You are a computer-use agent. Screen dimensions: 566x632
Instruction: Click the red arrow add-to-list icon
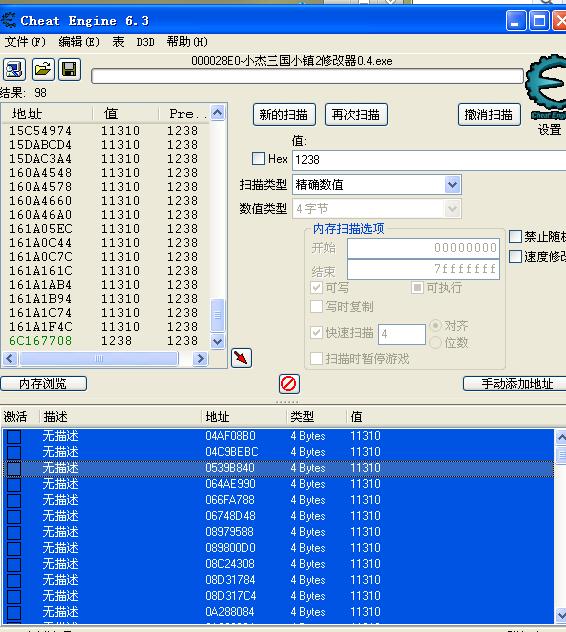click(241, 358)
